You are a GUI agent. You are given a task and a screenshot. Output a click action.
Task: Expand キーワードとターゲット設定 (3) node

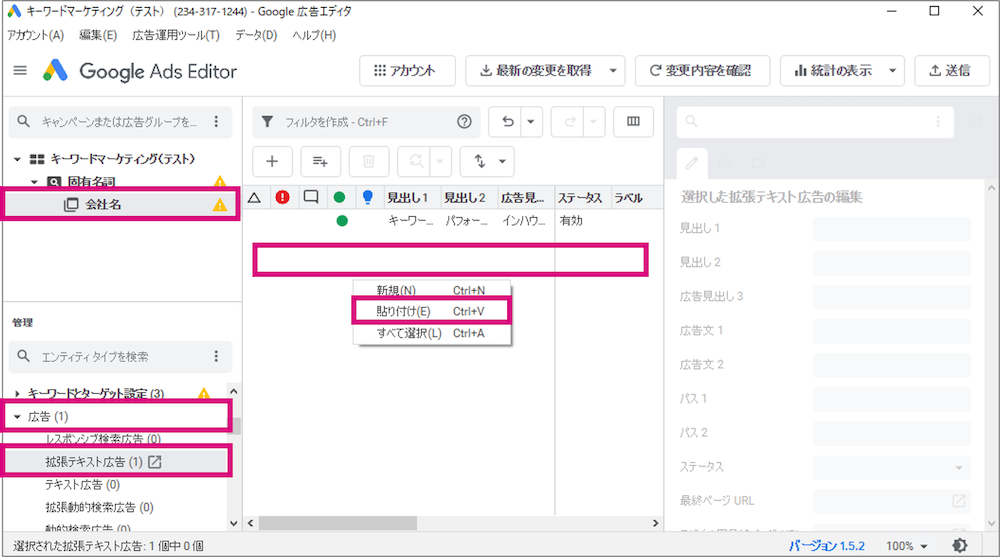[x=17, y=394]
